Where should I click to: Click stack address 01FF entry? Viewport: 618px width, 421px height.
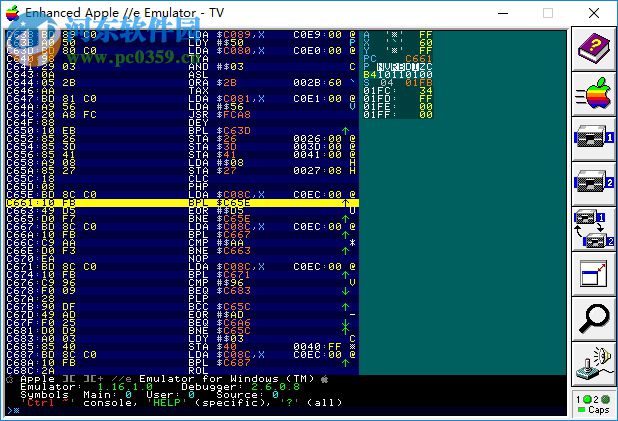pos(398,115)
